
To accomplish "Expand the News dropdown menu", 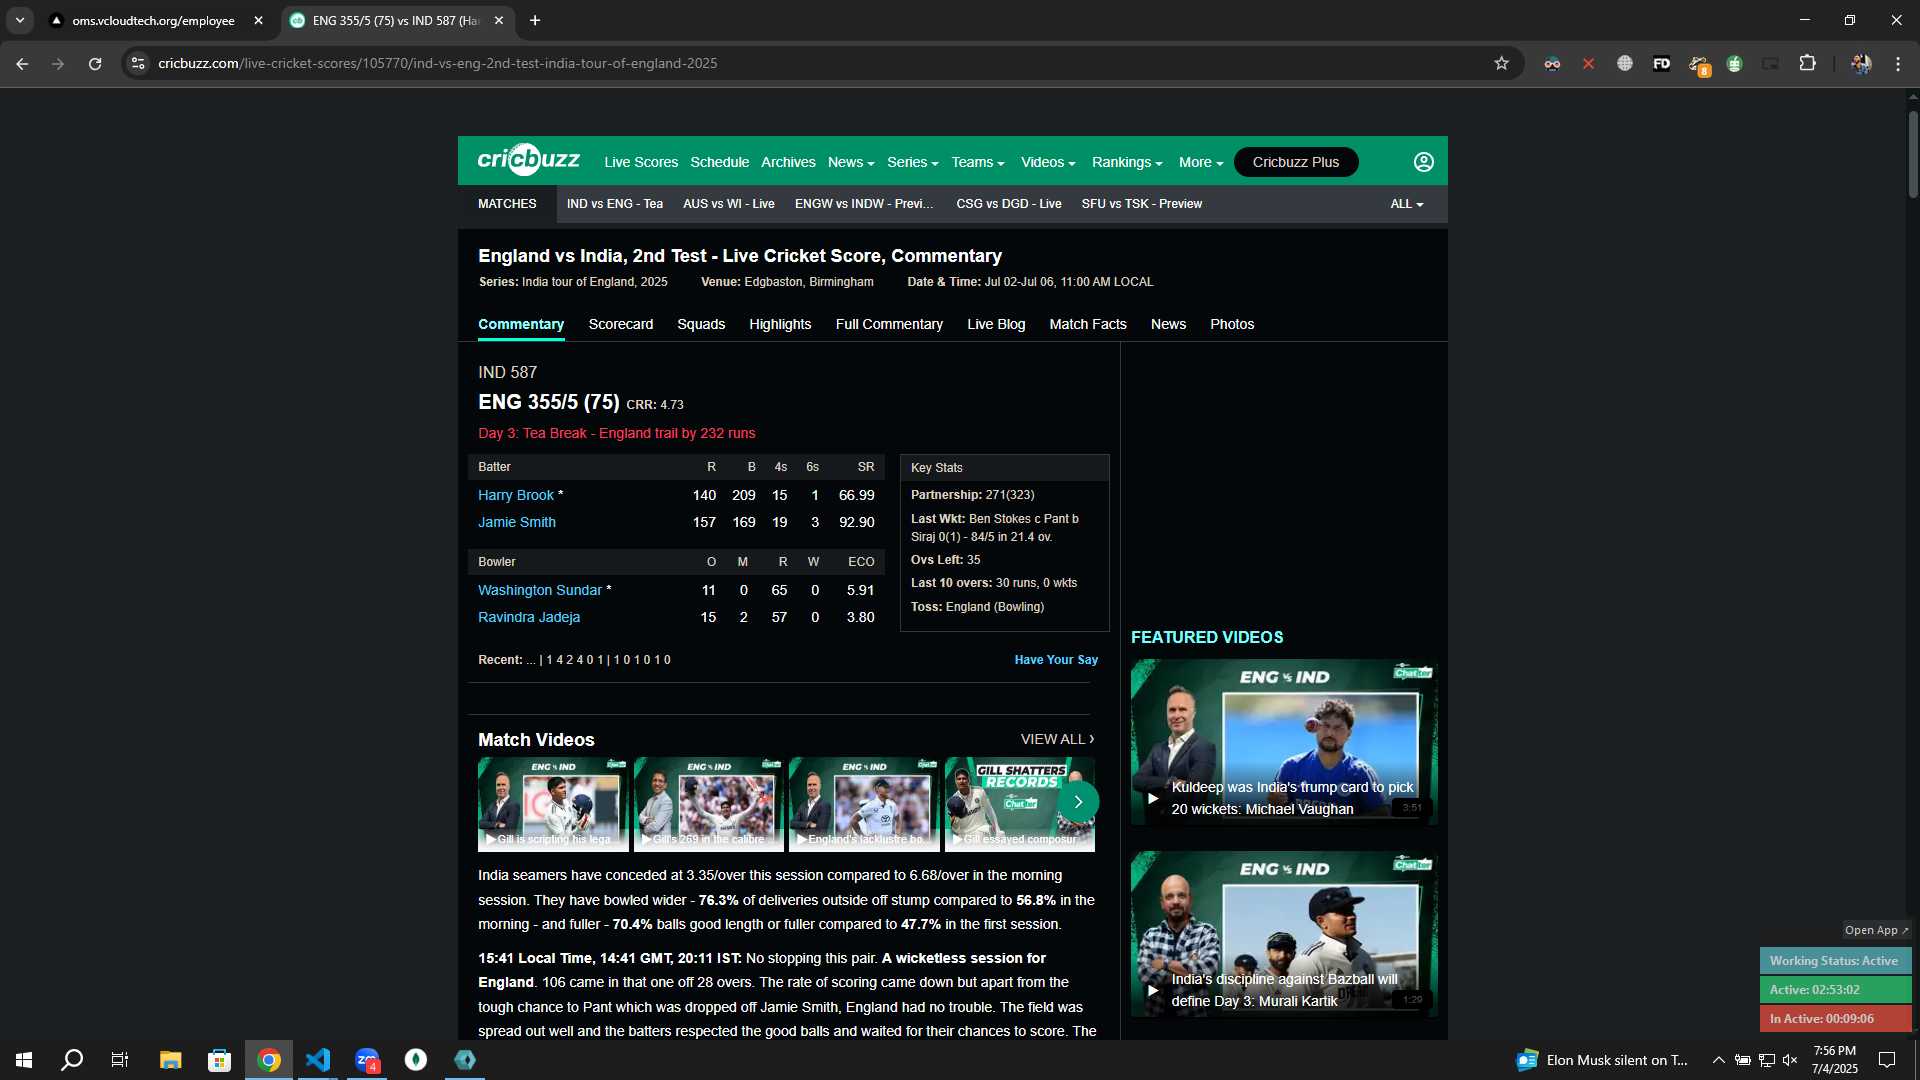I will [851, 162].
